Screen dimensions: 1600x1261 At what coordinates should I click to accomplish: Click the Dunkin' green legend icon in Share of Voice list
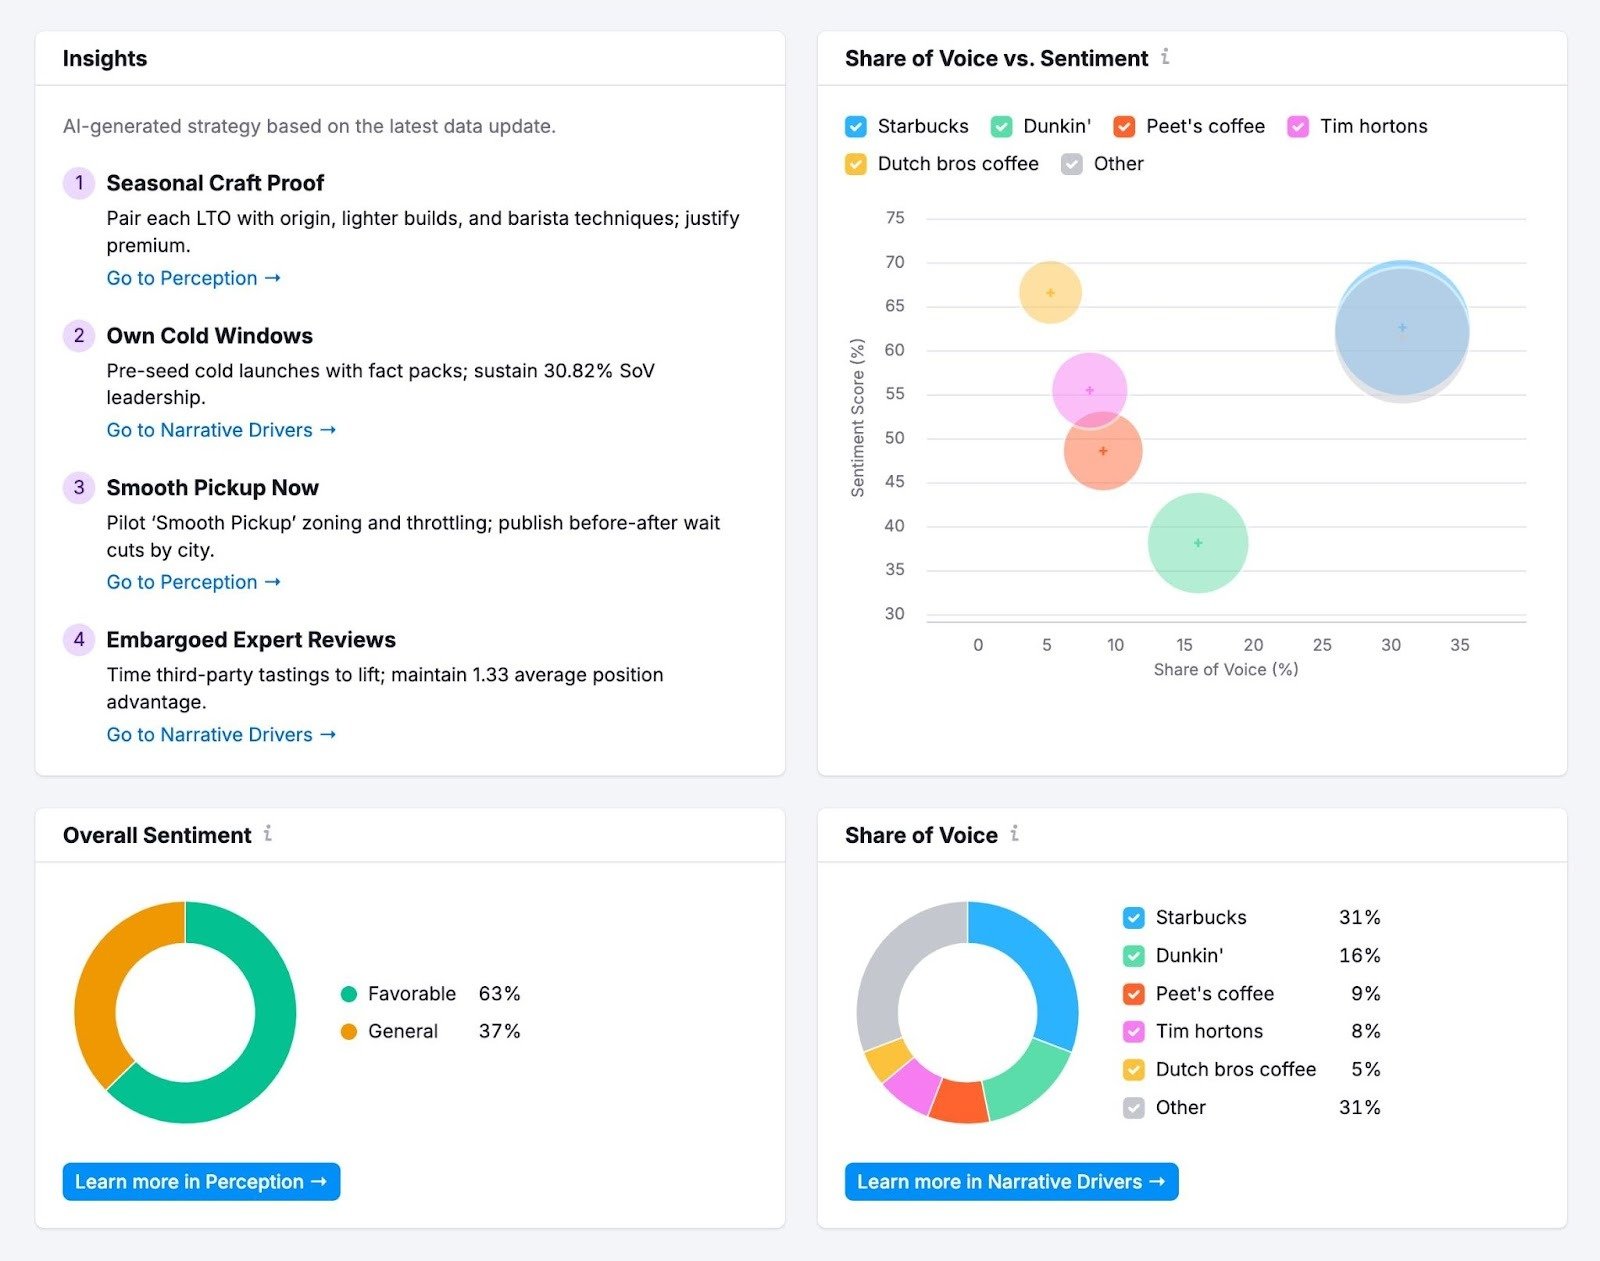pyautogui.click(x=1133, y=955)
